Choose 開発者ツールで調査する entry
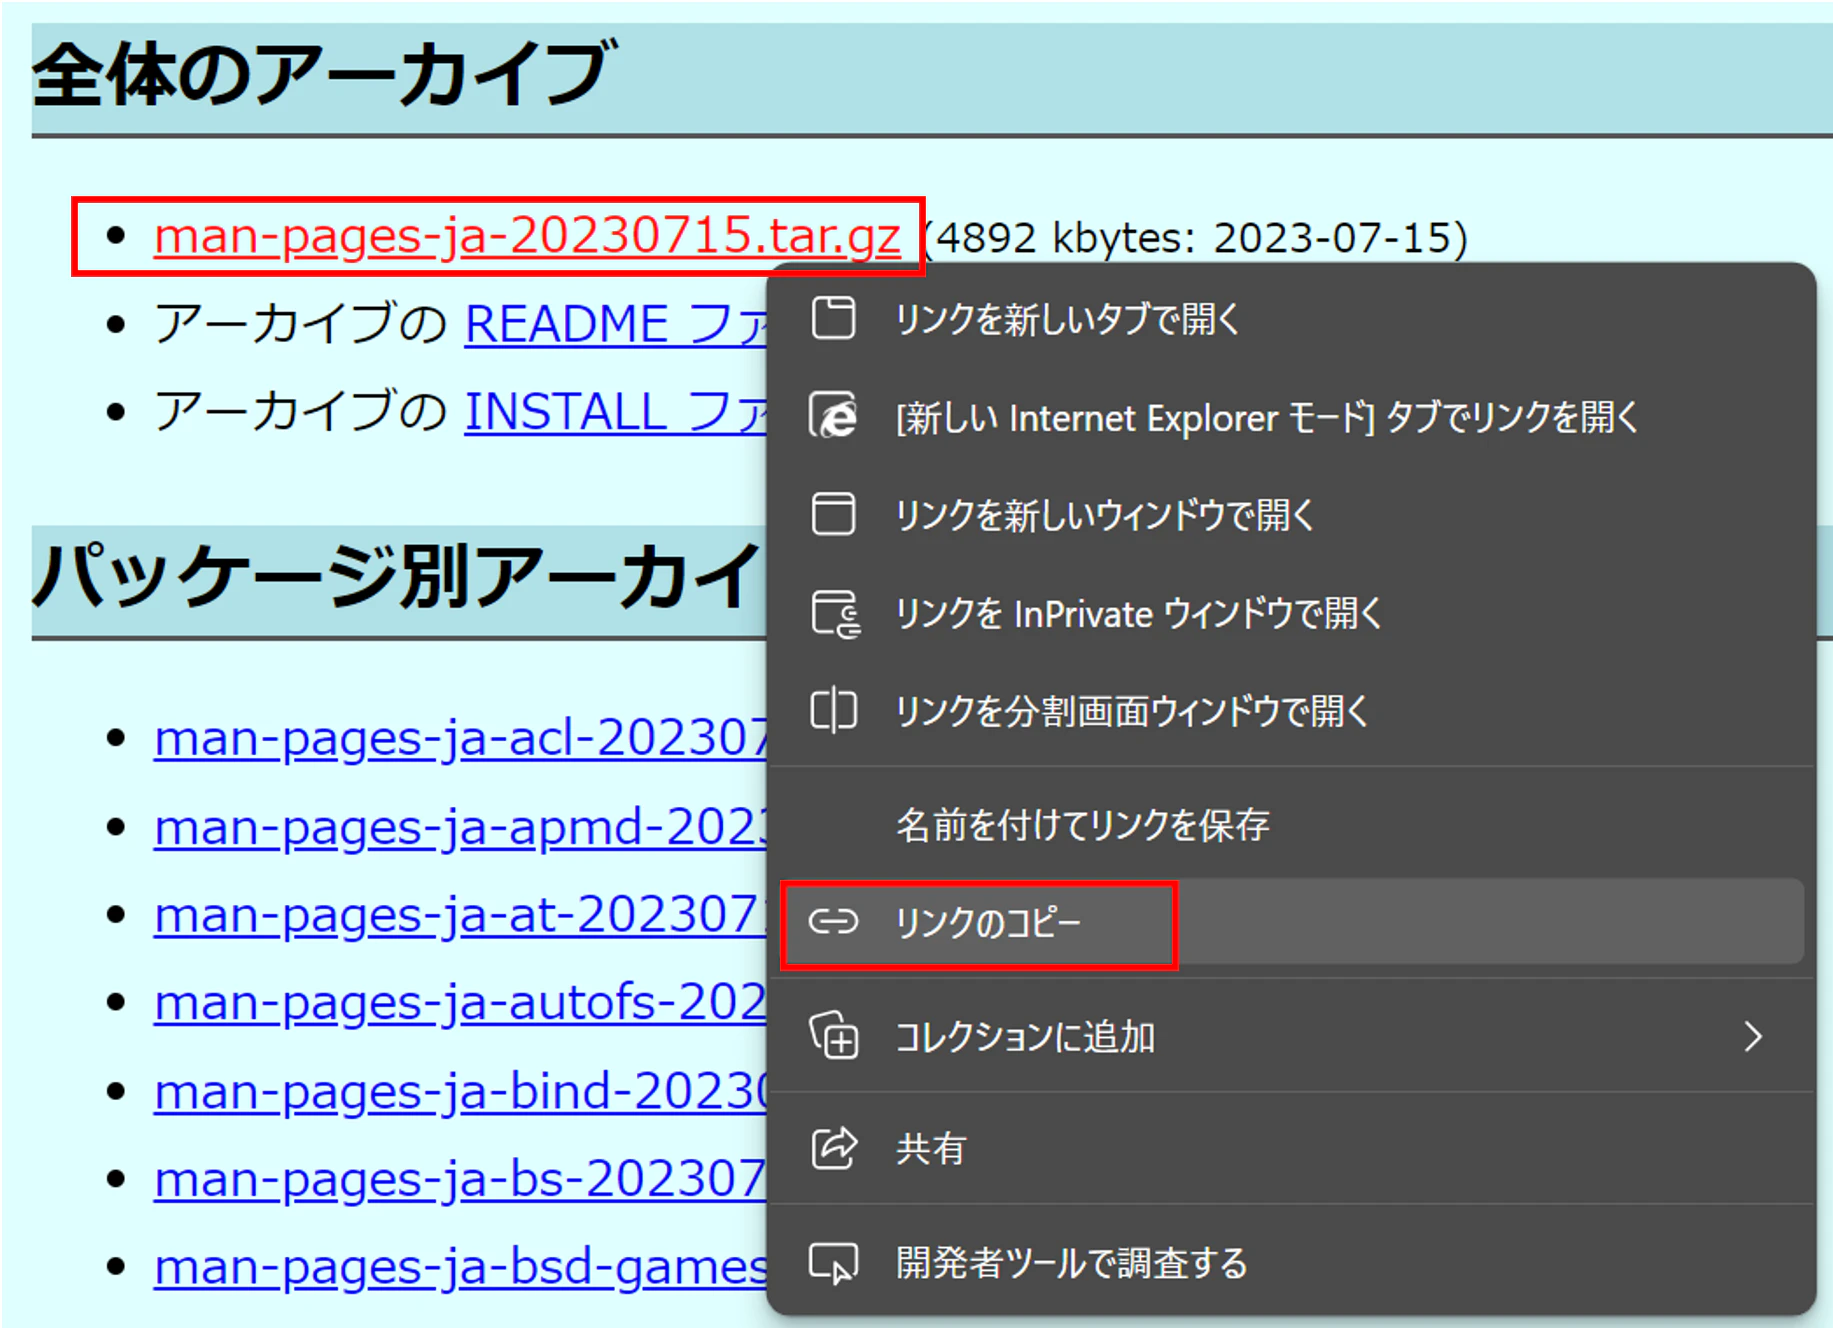Image resolution: width=1833 pixels, height=1328 pixels. 1291,1263
